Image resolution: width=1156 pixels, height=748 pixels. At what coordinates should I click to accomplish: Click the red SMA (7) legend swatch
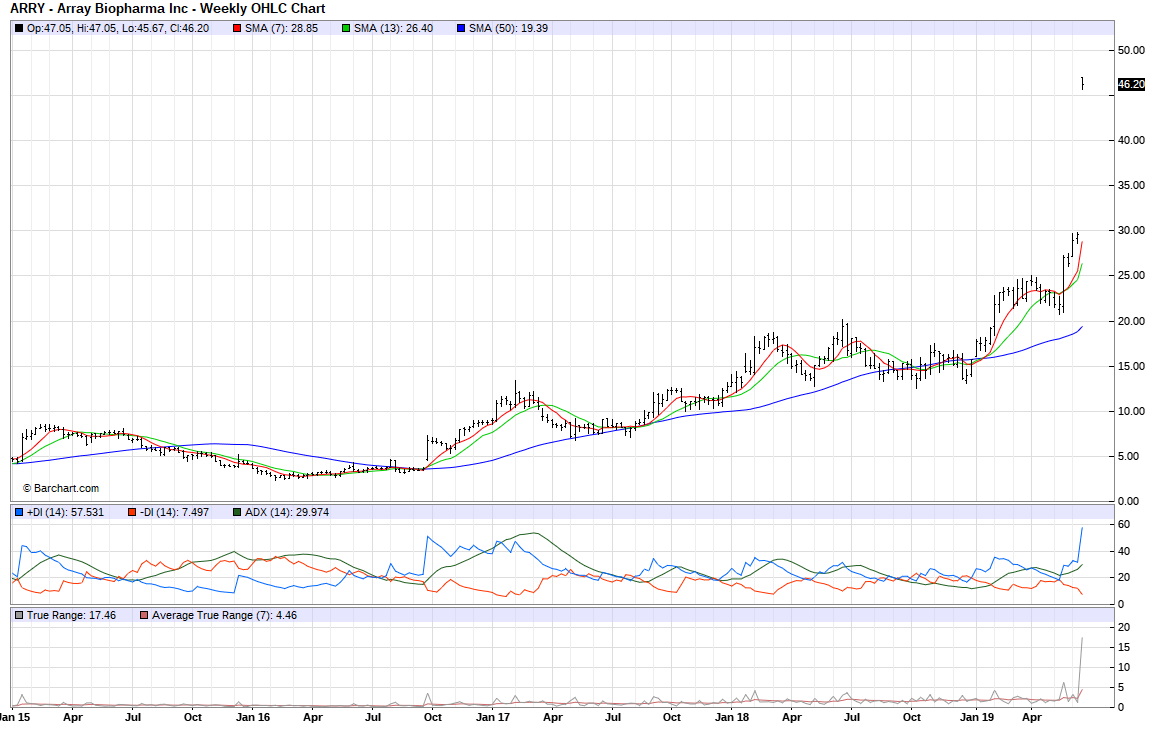click(237, 28)
